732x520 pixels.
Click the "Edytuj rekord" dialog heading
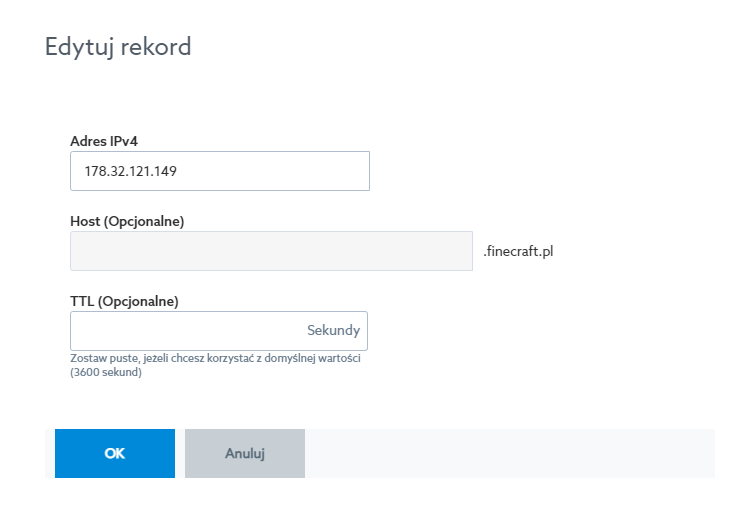point(118,47)
